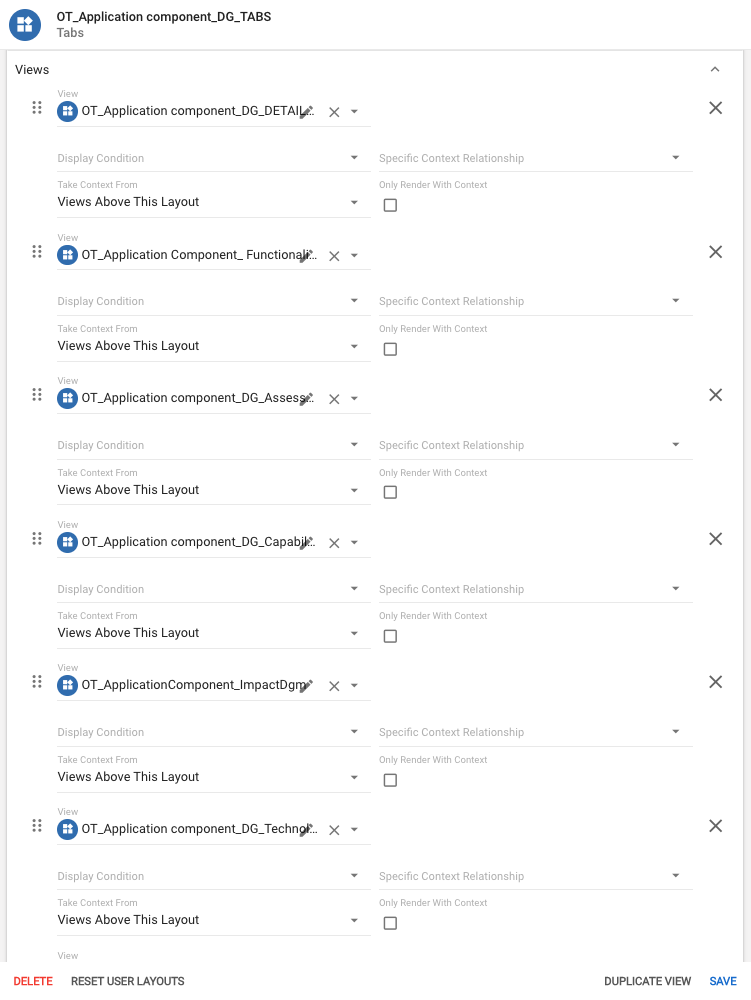Viewport: 751px width, 1000px height.
Task: Clear the DG_Technol view selection
Action: (334, 830)
